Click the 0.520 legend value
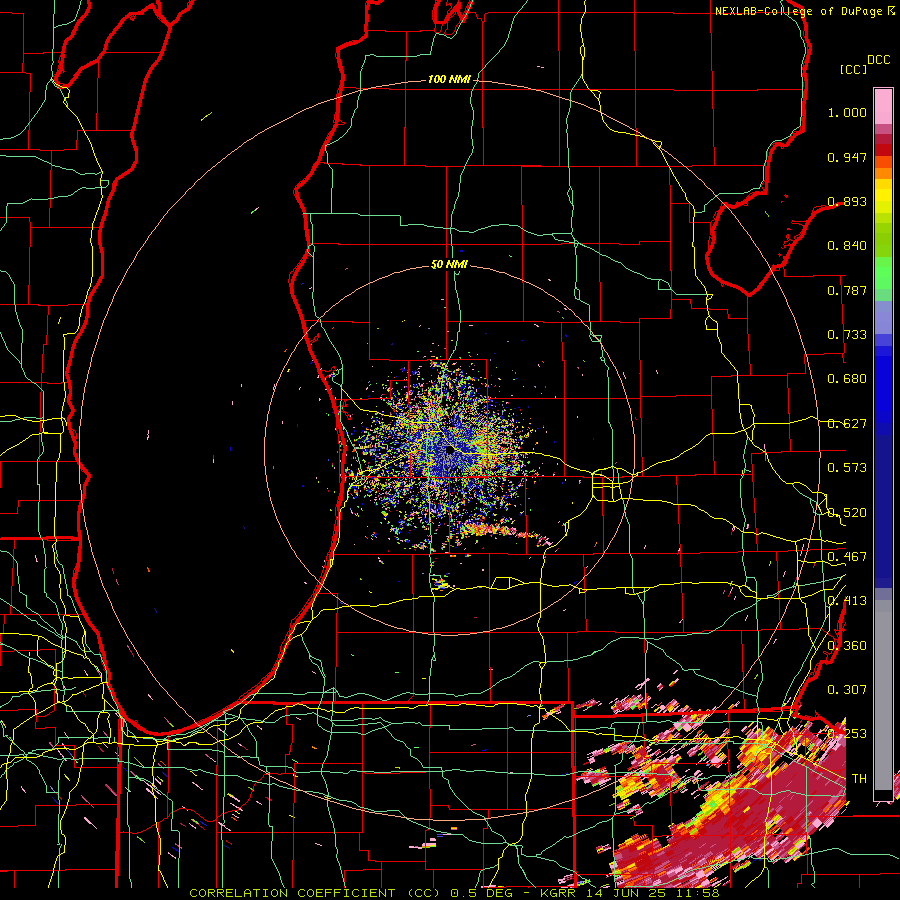The height and width of the screenshot is (900, 900). (x=847, y=513)
